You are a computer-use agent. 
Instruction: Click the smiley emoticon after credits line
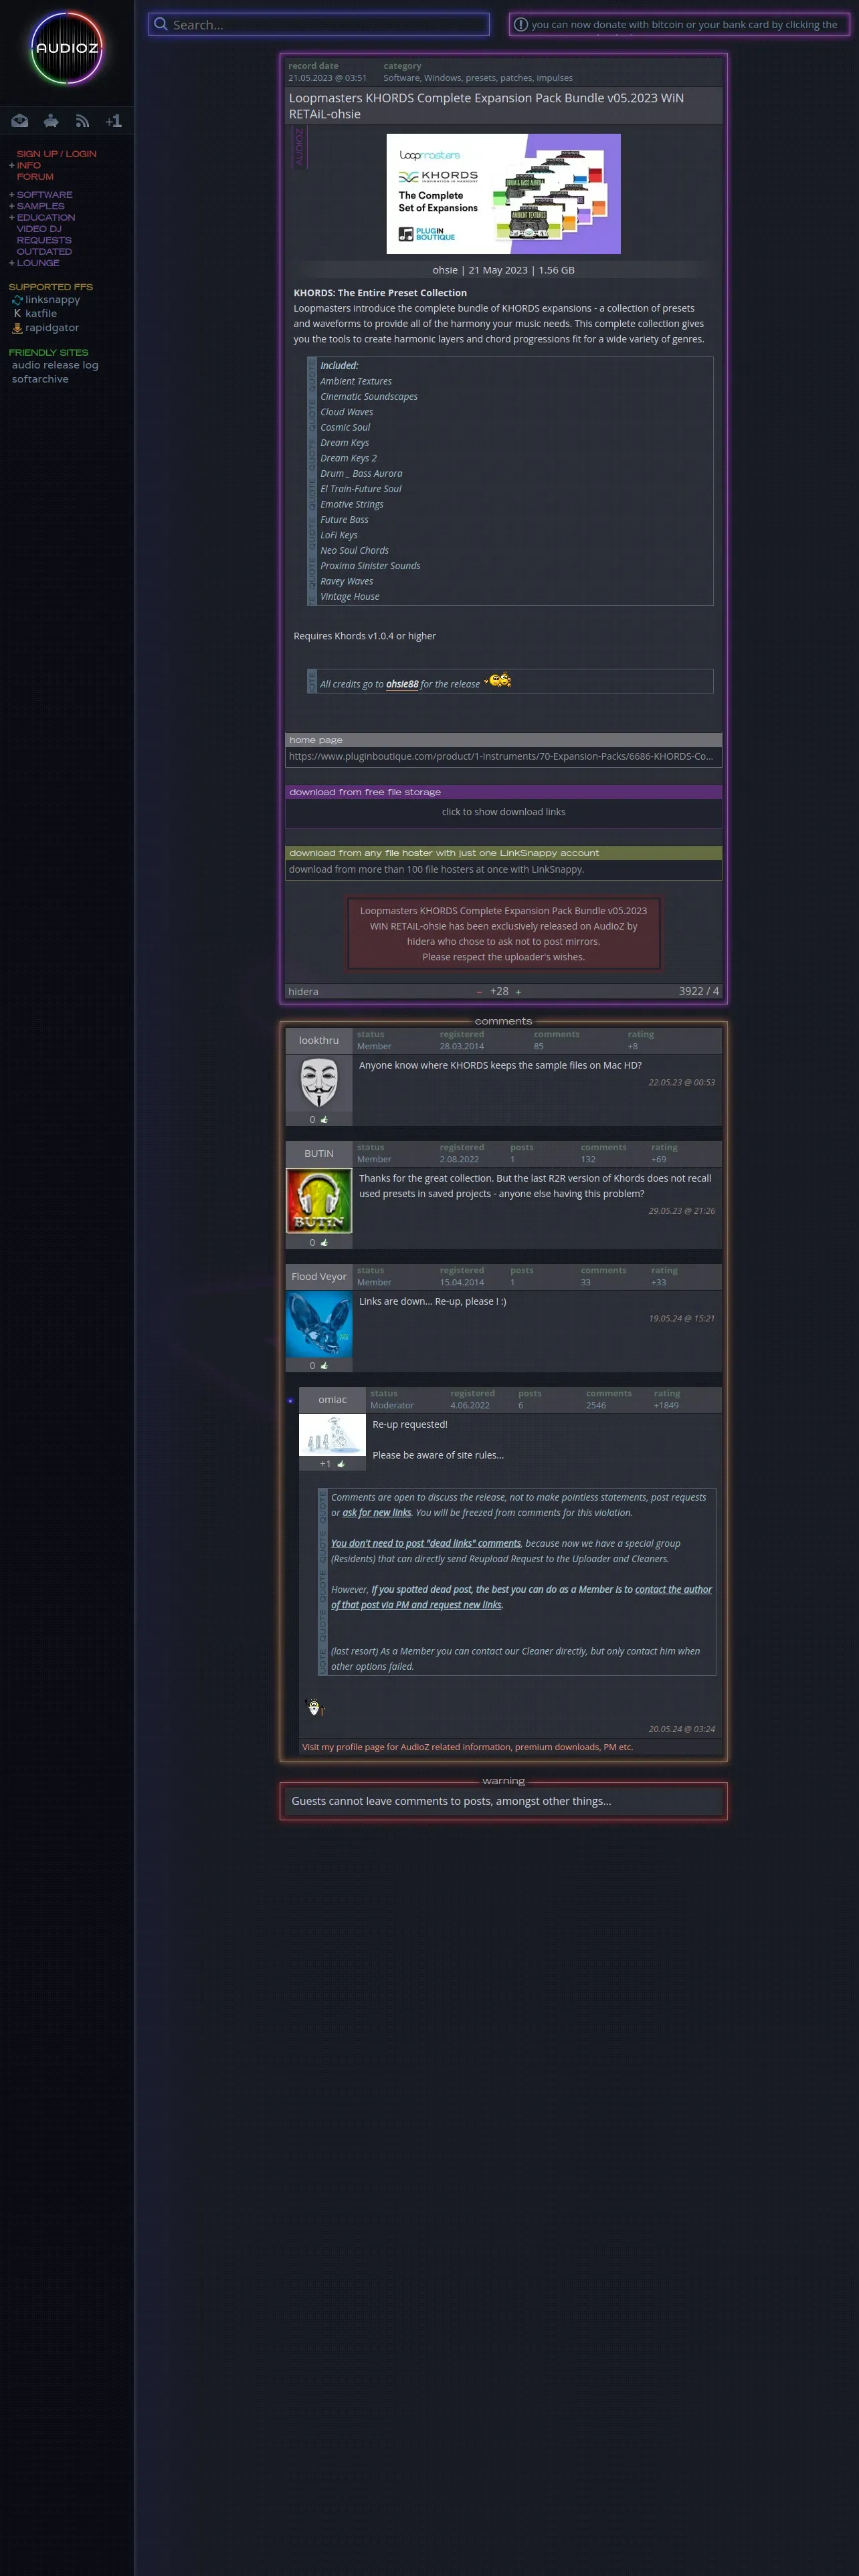coord(498,681)
